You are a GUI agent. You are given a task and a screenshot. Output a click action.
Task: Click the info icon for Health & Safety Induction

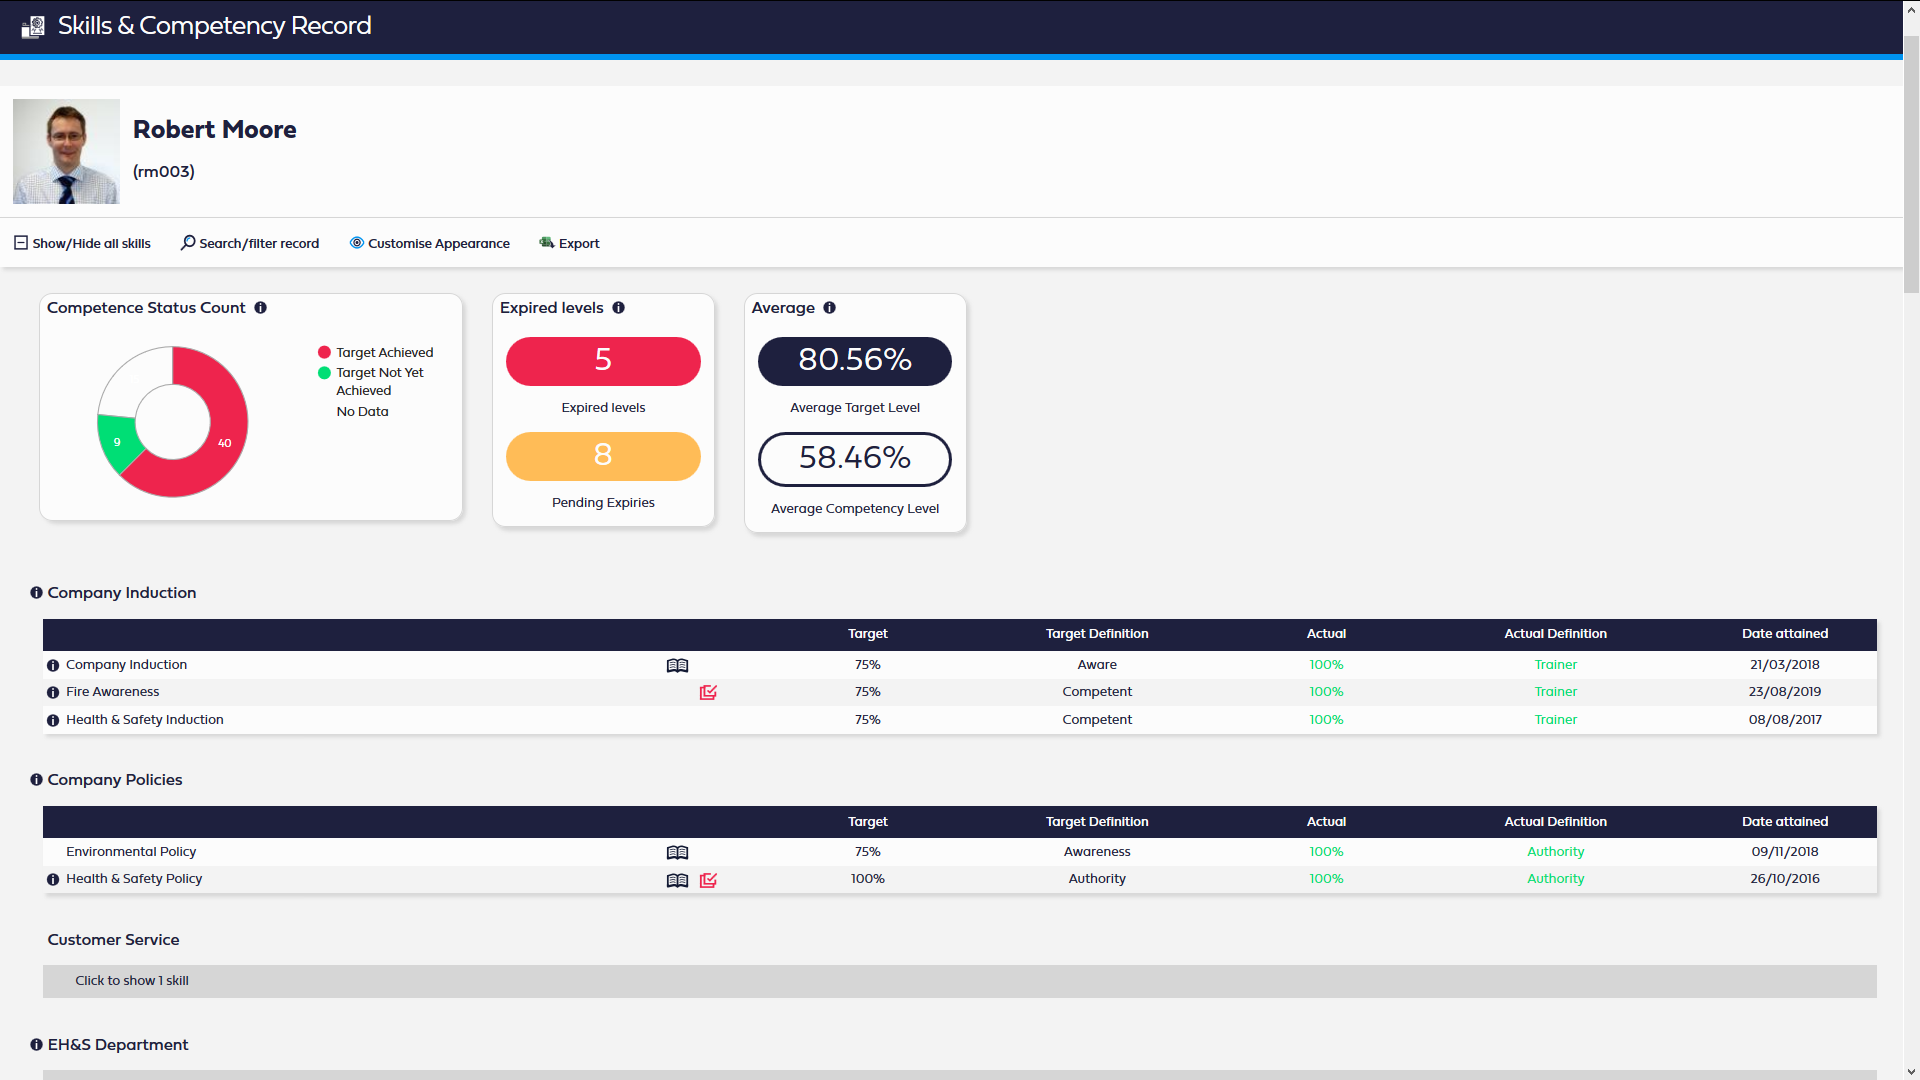click(x=53, y=721)
